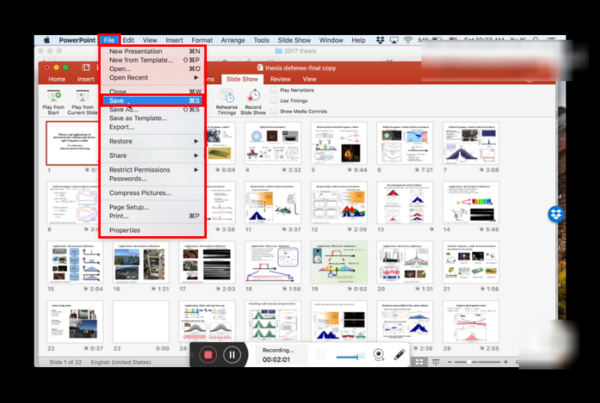Open Dropbox icon in the menu bar
600x403 pixels.
(x=380, y=40)
